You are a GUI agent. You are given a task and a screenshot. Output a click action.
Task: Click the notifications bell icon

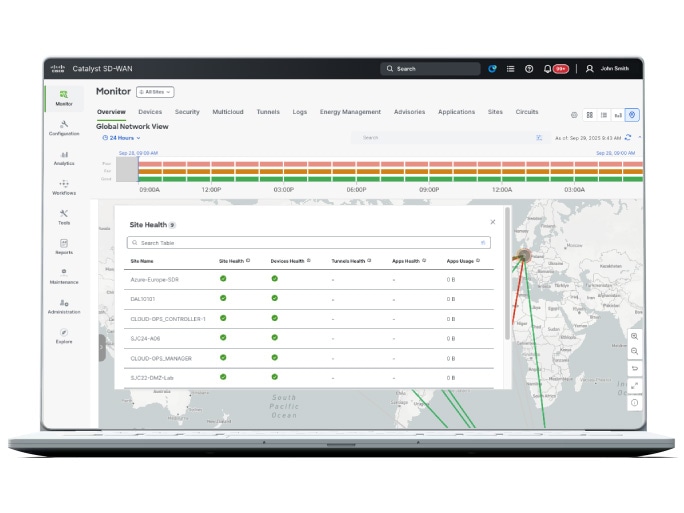(x=547, y=69)
